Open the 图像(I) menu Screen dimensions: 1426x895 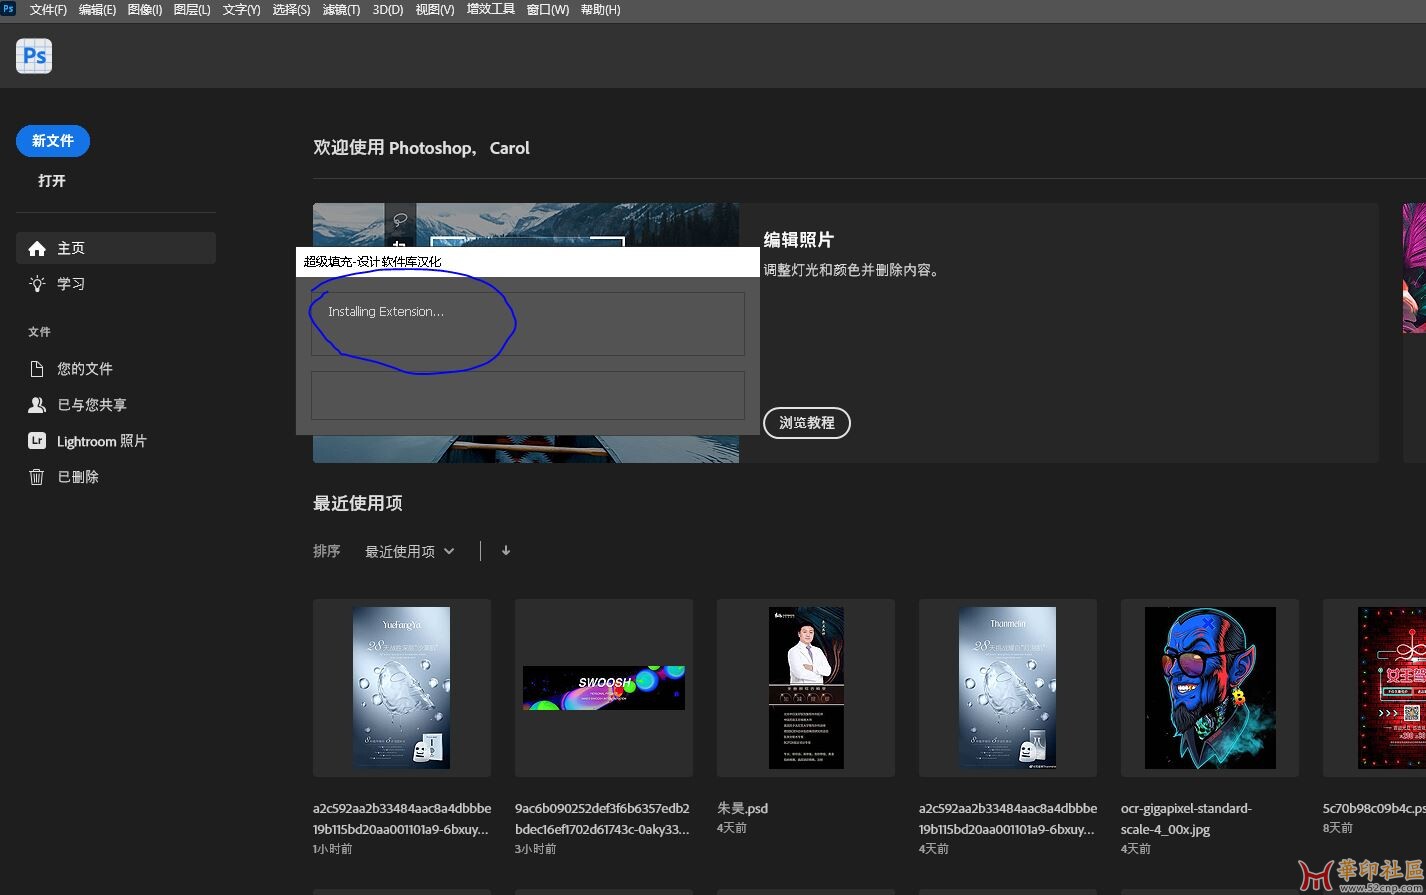(145, 10)
